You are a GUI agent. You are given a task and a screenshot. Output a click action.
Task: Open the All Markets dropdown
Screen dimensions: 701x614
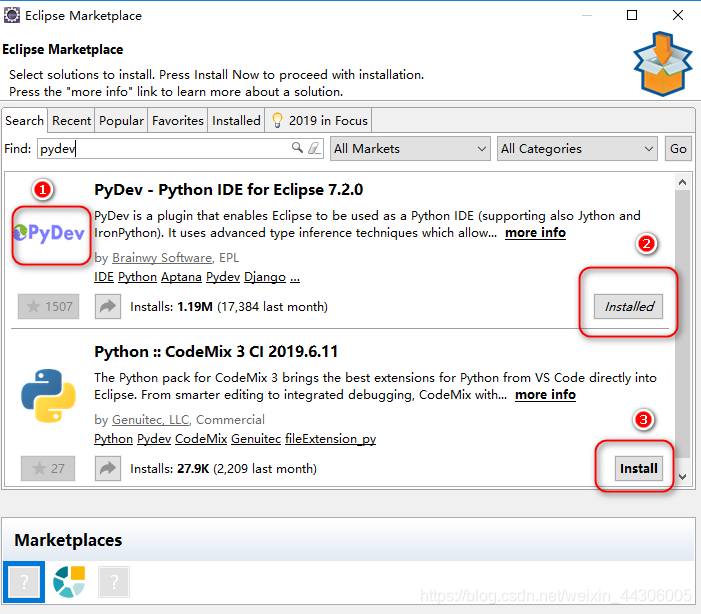pos(410,148)
